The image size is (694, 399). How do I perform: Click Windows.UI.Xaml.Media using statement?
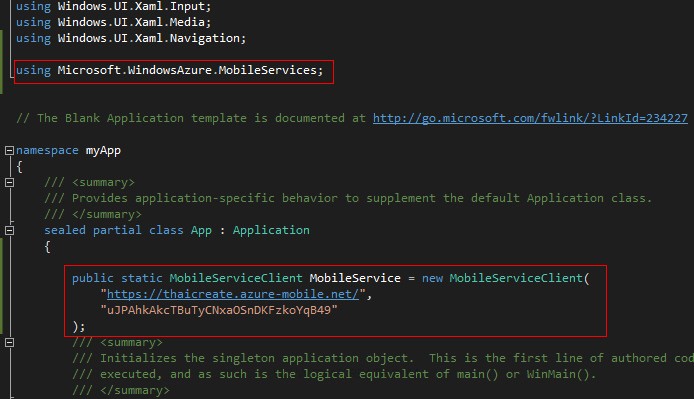click(113, 22)
